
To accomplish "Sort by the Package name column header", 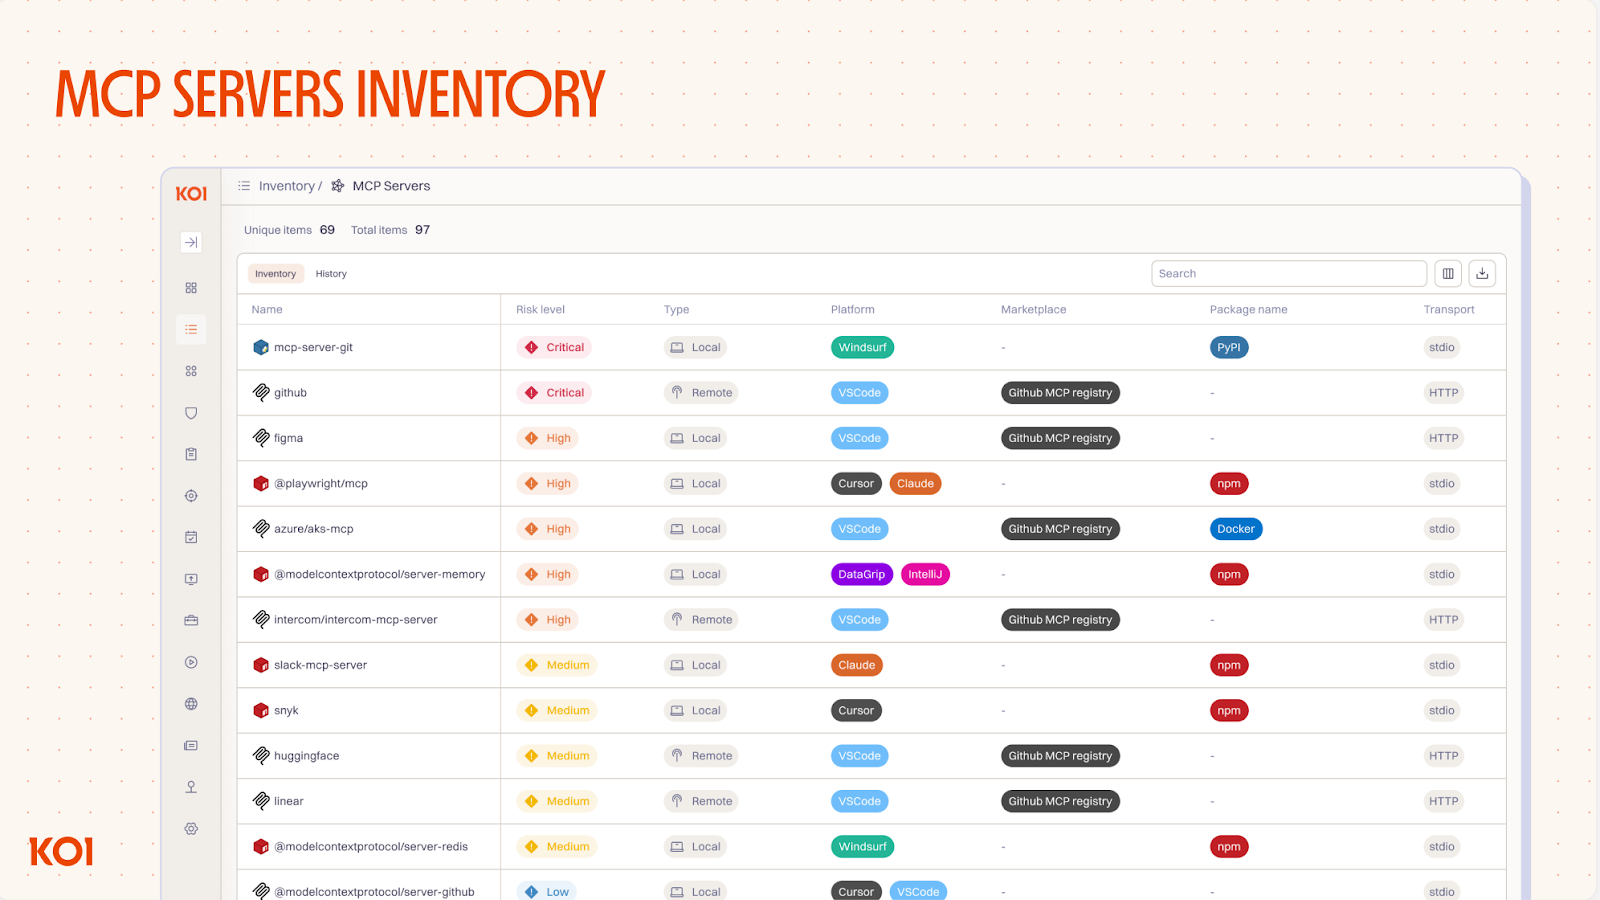I will click(x=1248, y=310).
